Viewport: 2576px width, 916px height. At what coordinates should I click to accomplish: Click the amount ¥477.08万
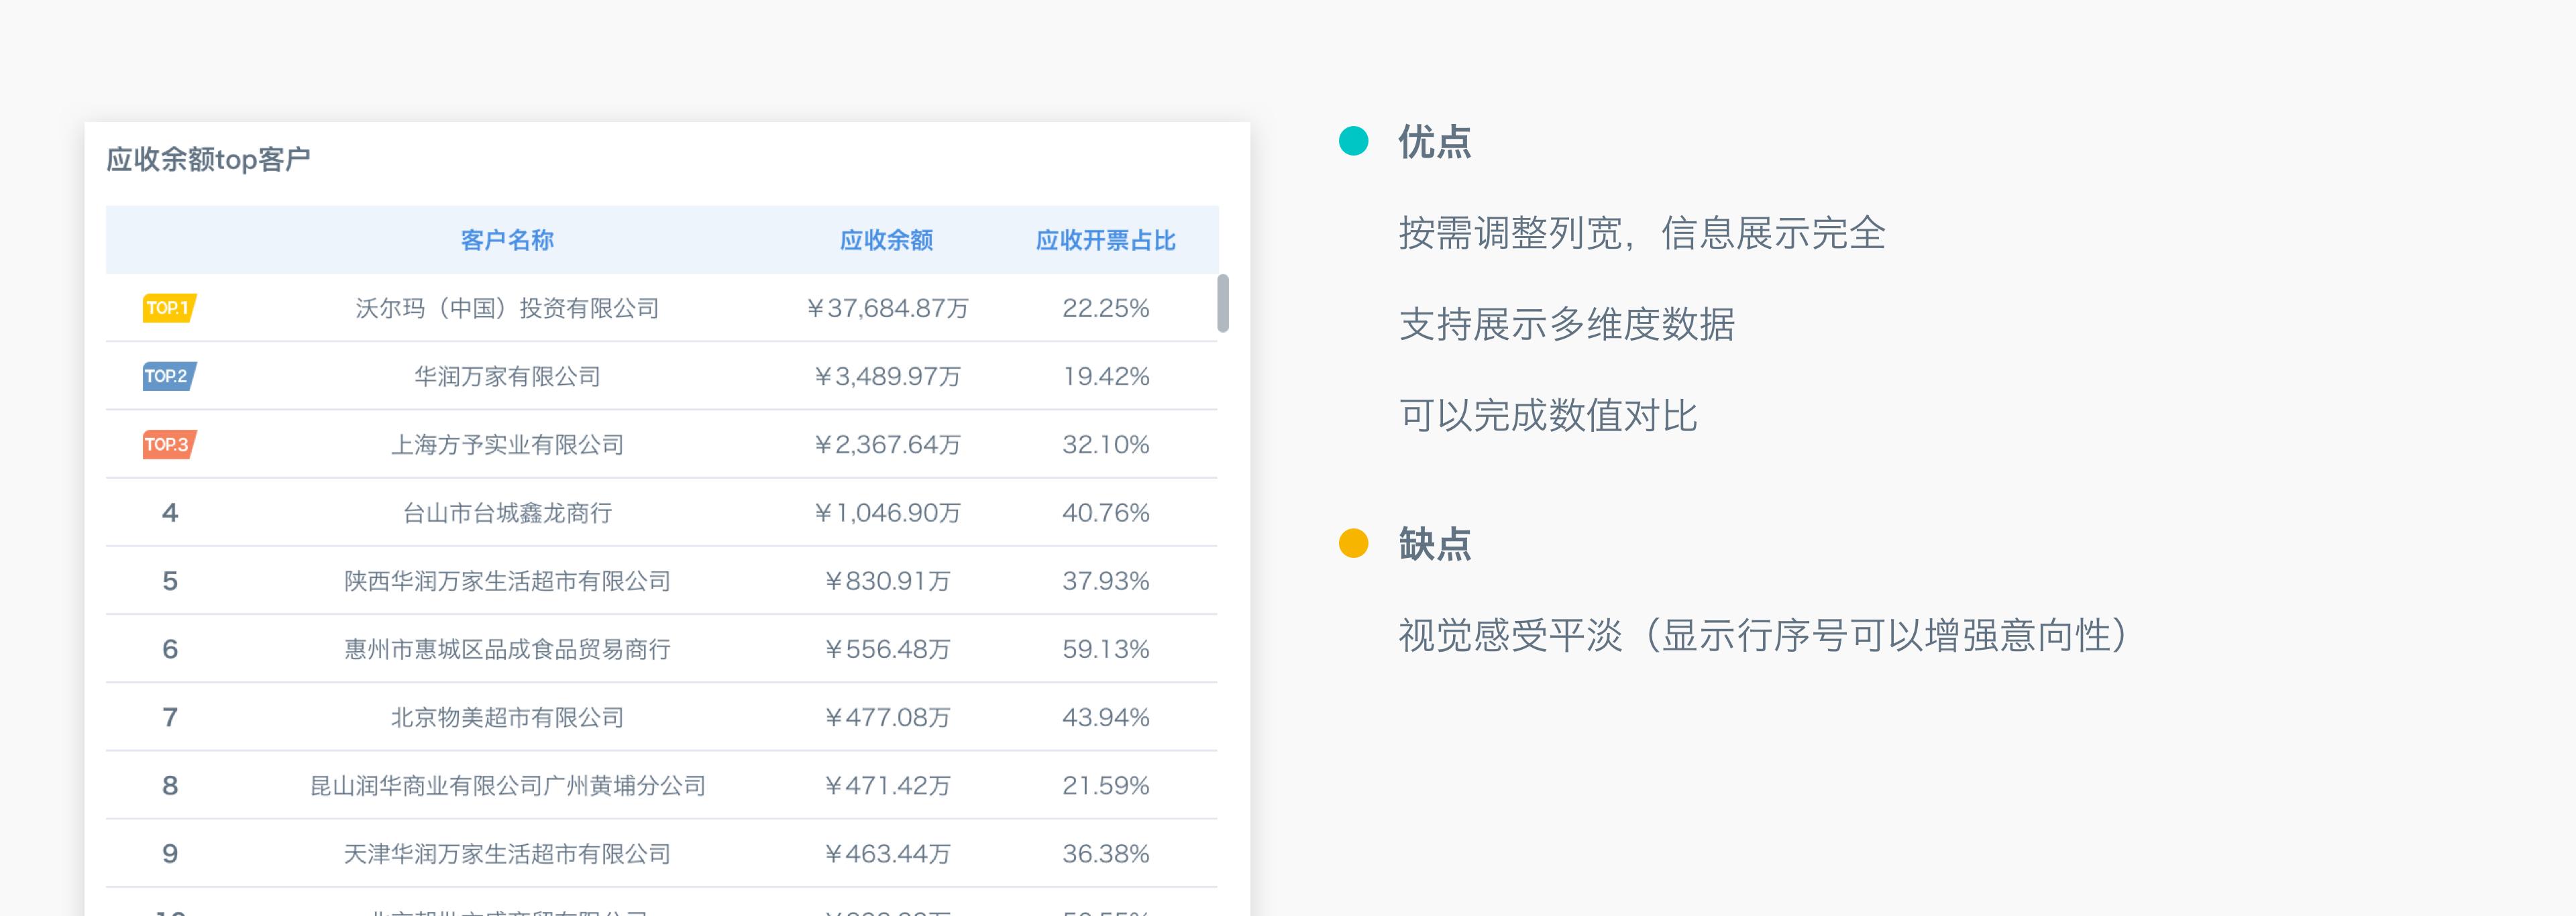click(x=887, y=717)
